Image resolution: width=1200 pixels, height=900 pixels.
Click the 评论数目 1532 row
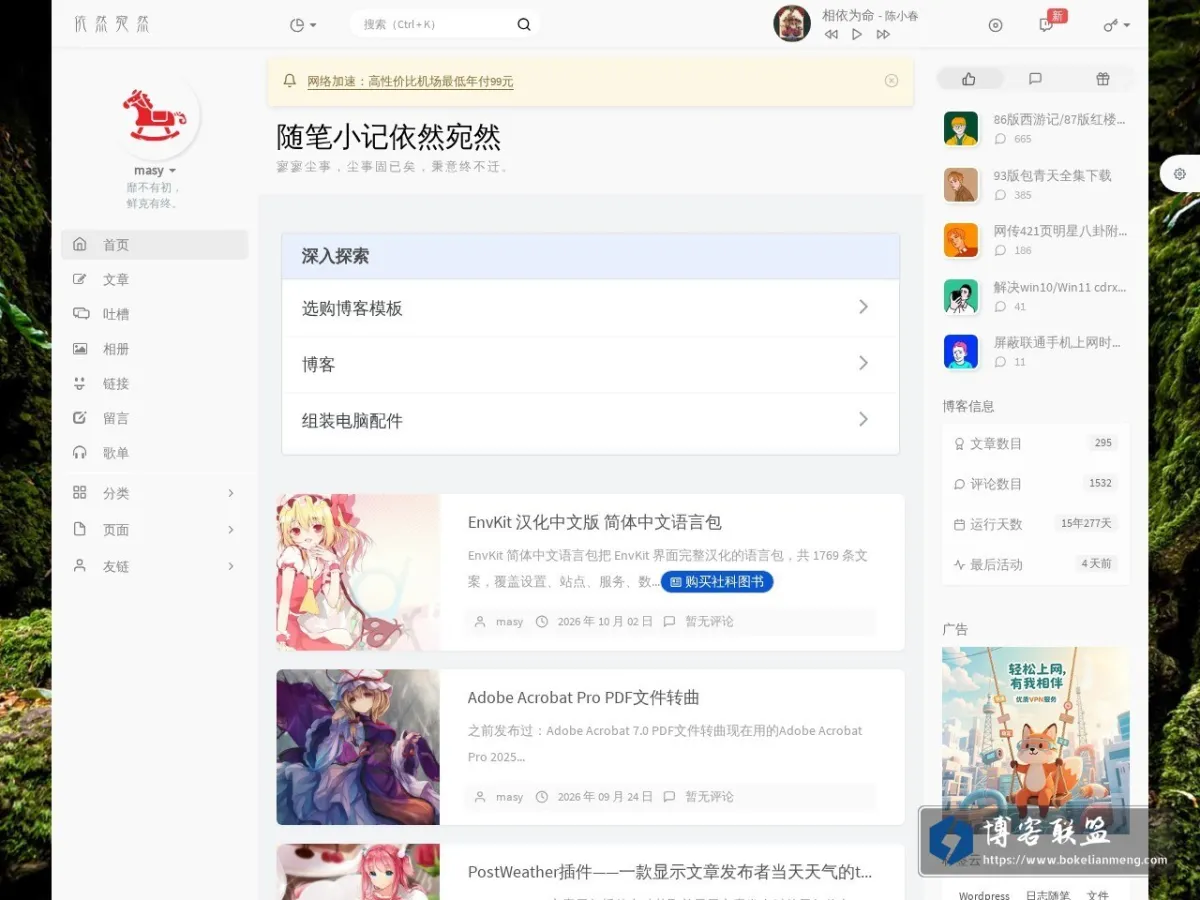coord(1036,484)
